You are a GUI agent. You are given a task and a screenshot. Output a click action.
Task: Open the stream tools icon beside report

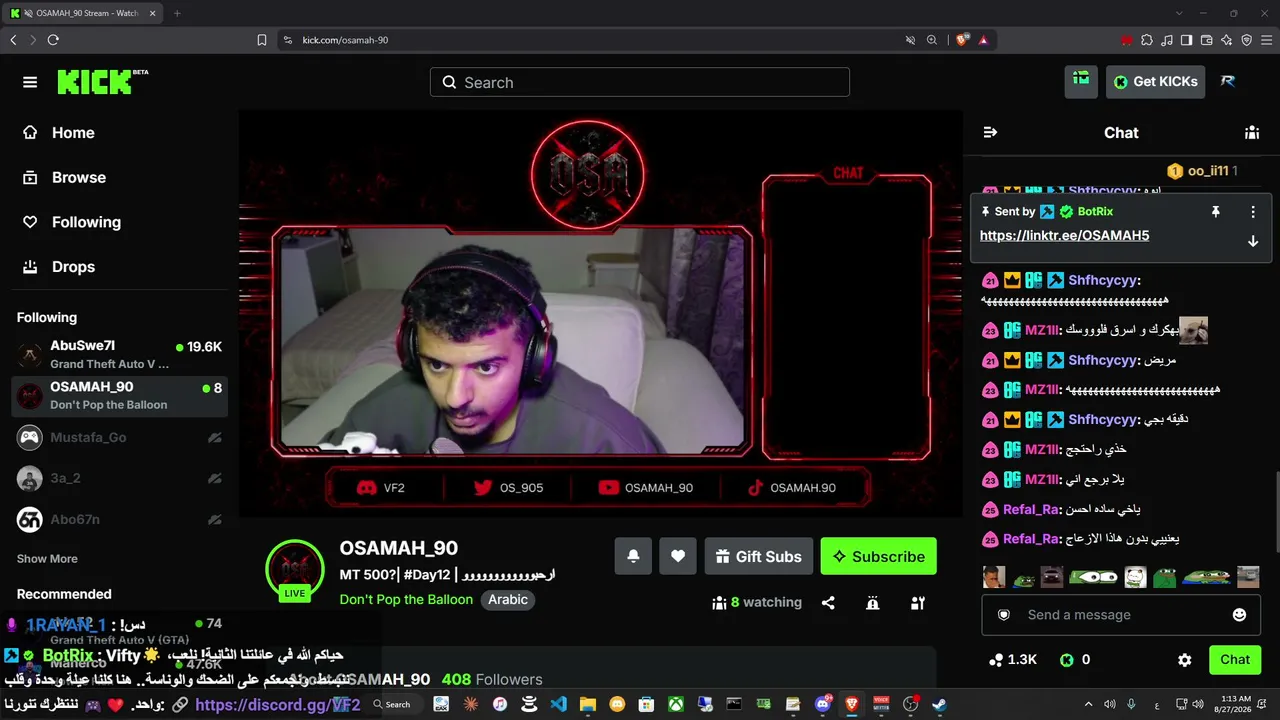tap(918, 603)
